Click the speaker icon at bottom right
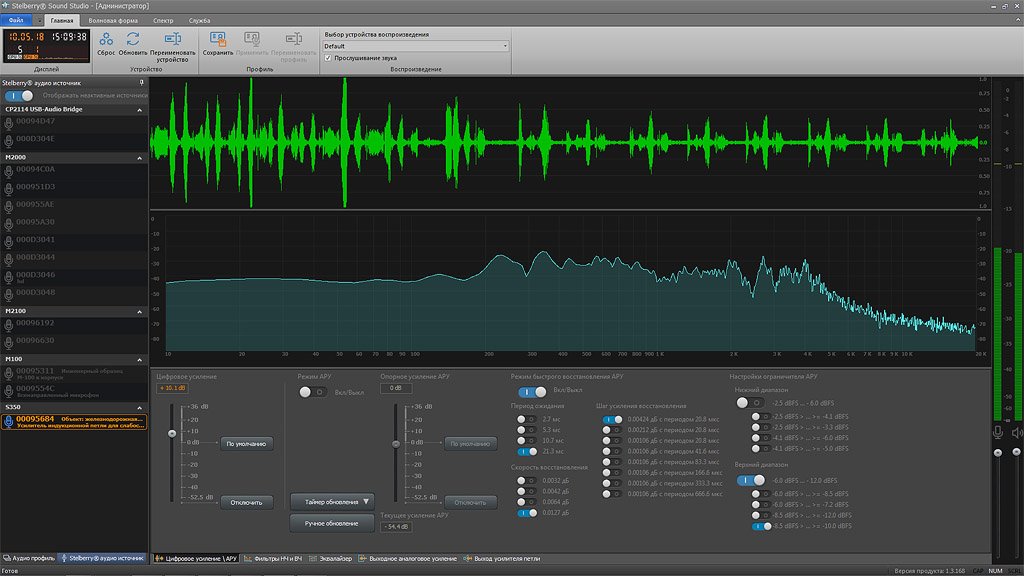 point(1017,432)
